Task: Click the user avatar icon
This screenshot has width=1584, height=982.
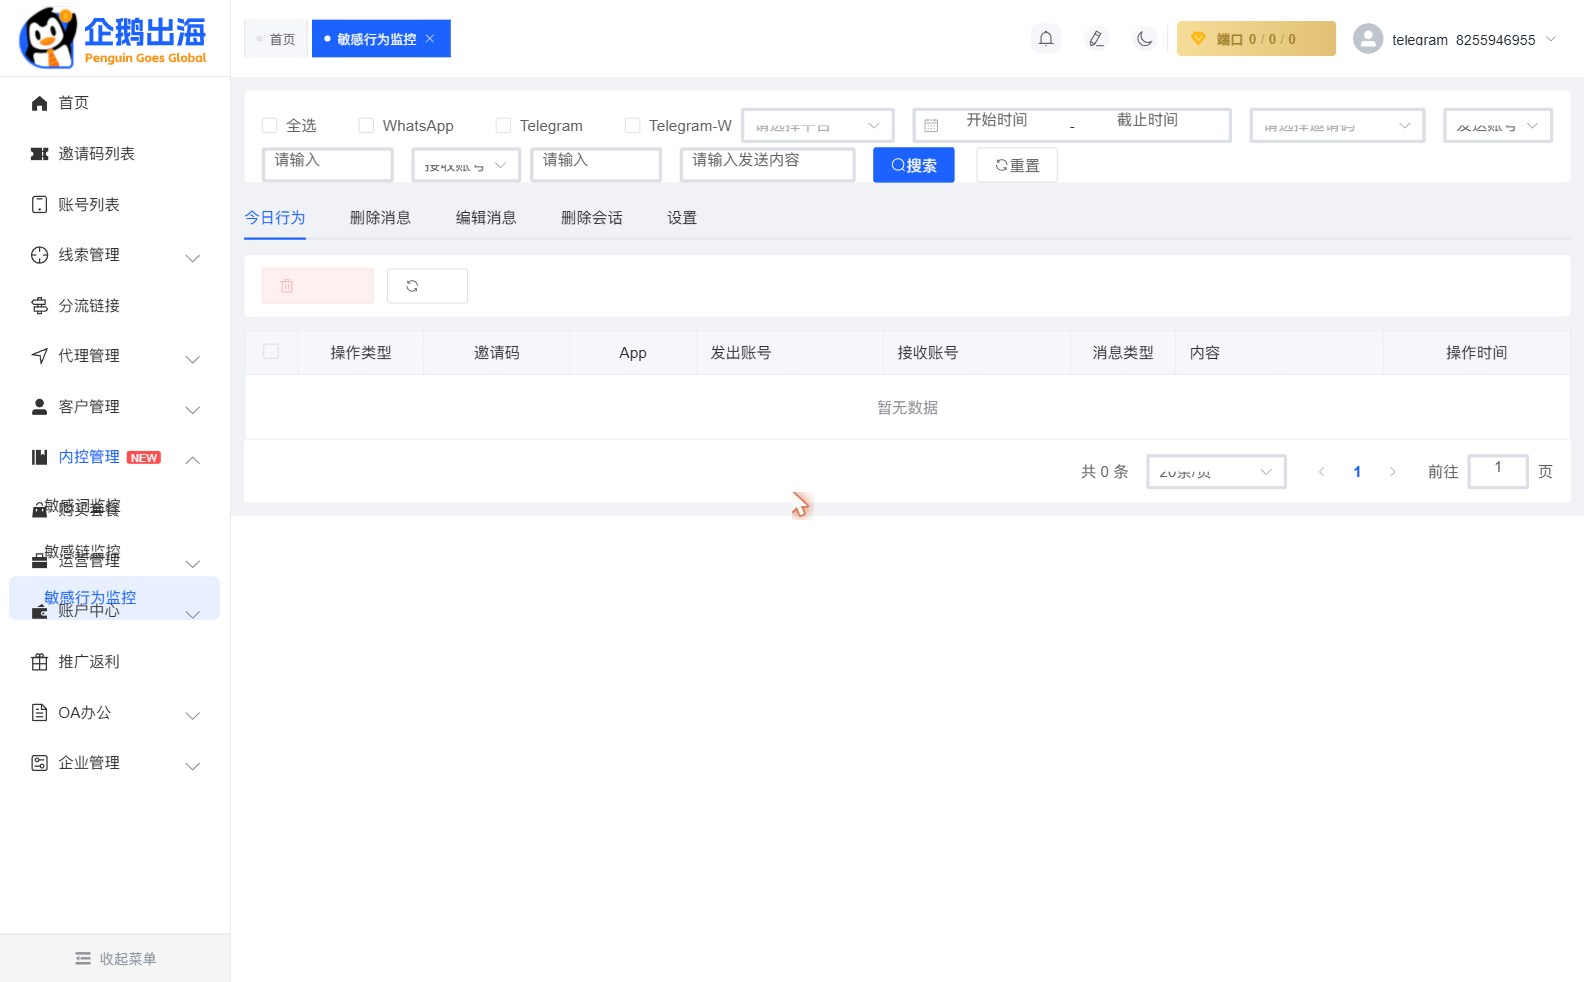Action: tap(1368, 39)
